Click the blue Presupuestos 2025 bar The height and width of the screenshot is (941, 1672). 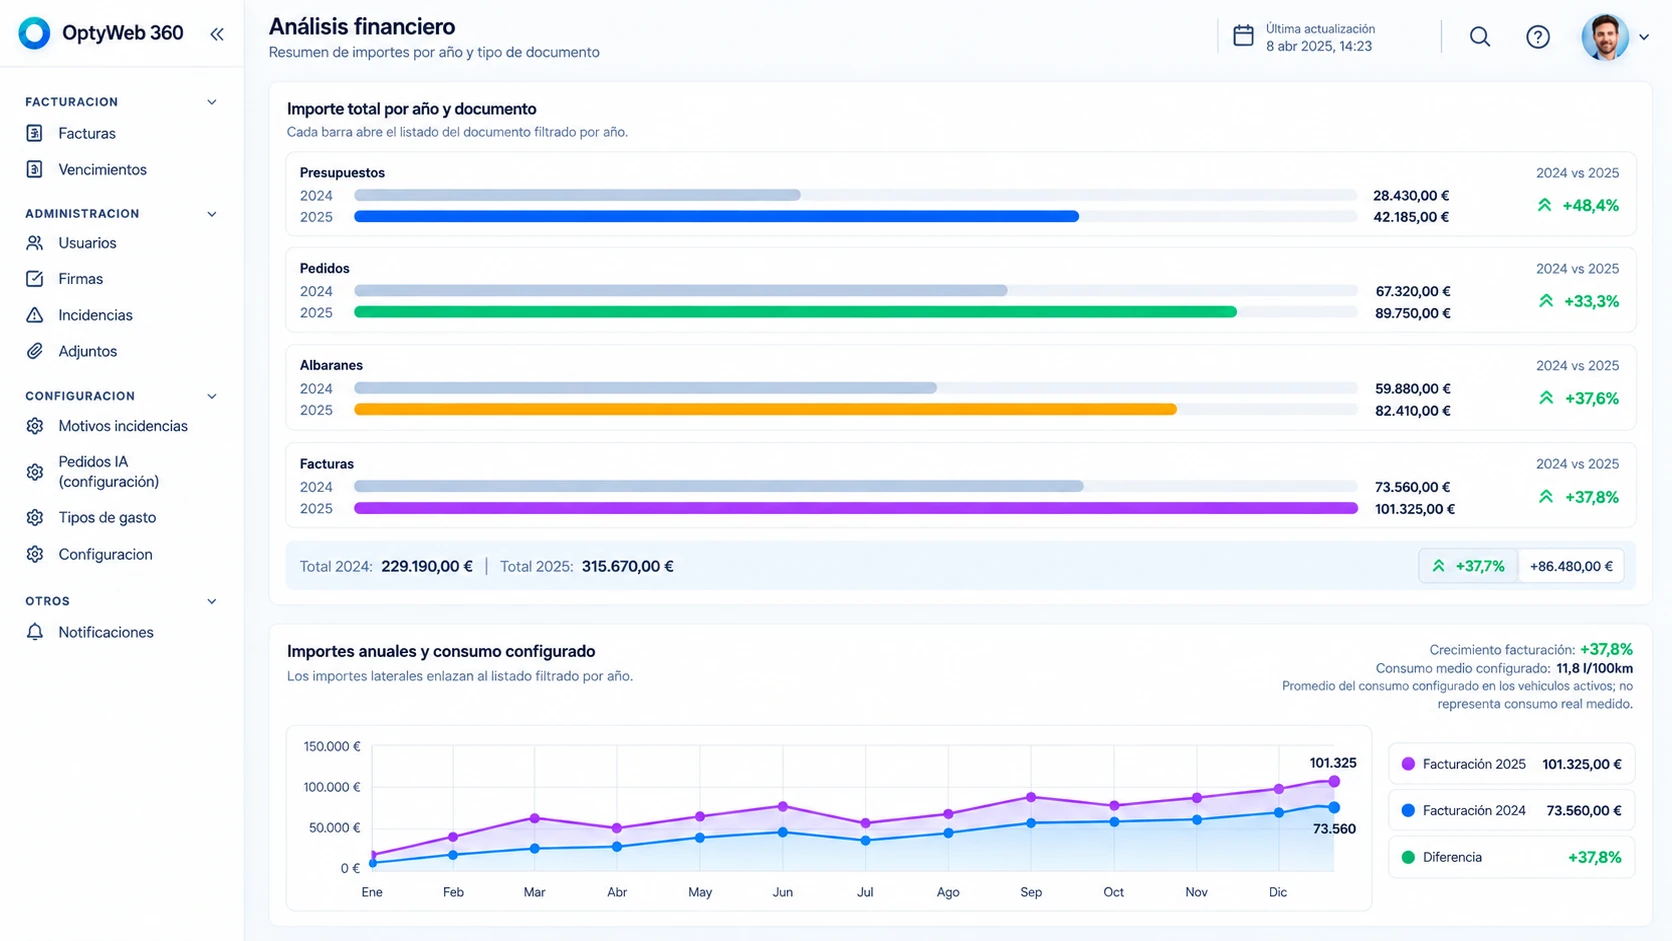(716, 216)
